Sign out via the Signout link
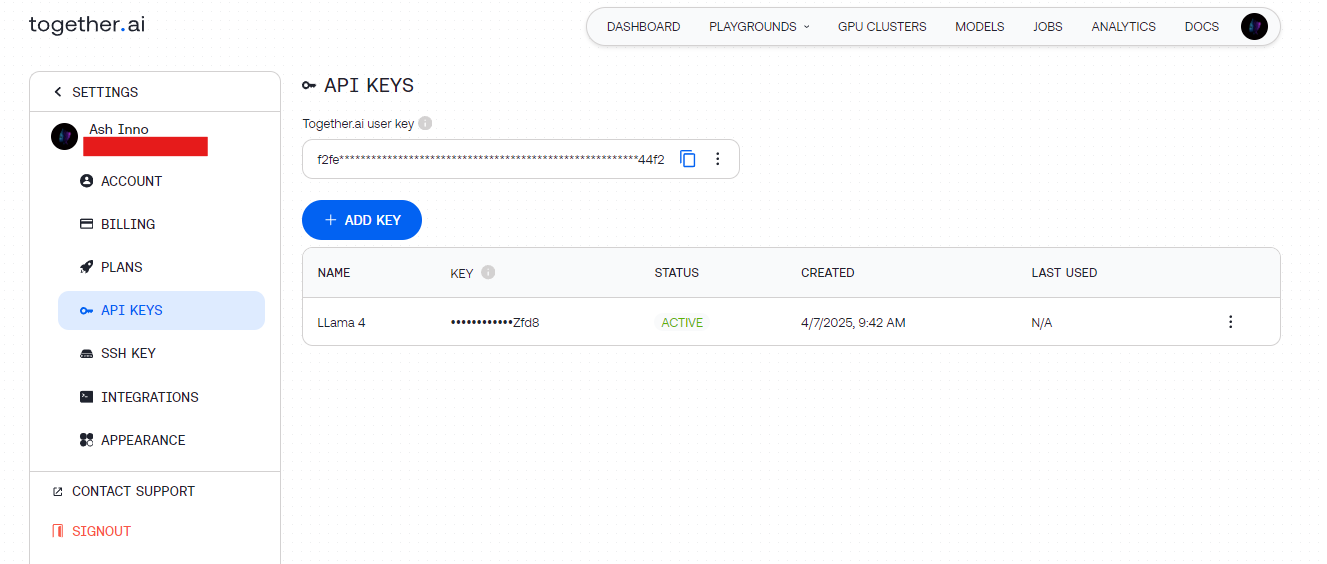This screenshot has height=564, width=1327. (101, 531)
